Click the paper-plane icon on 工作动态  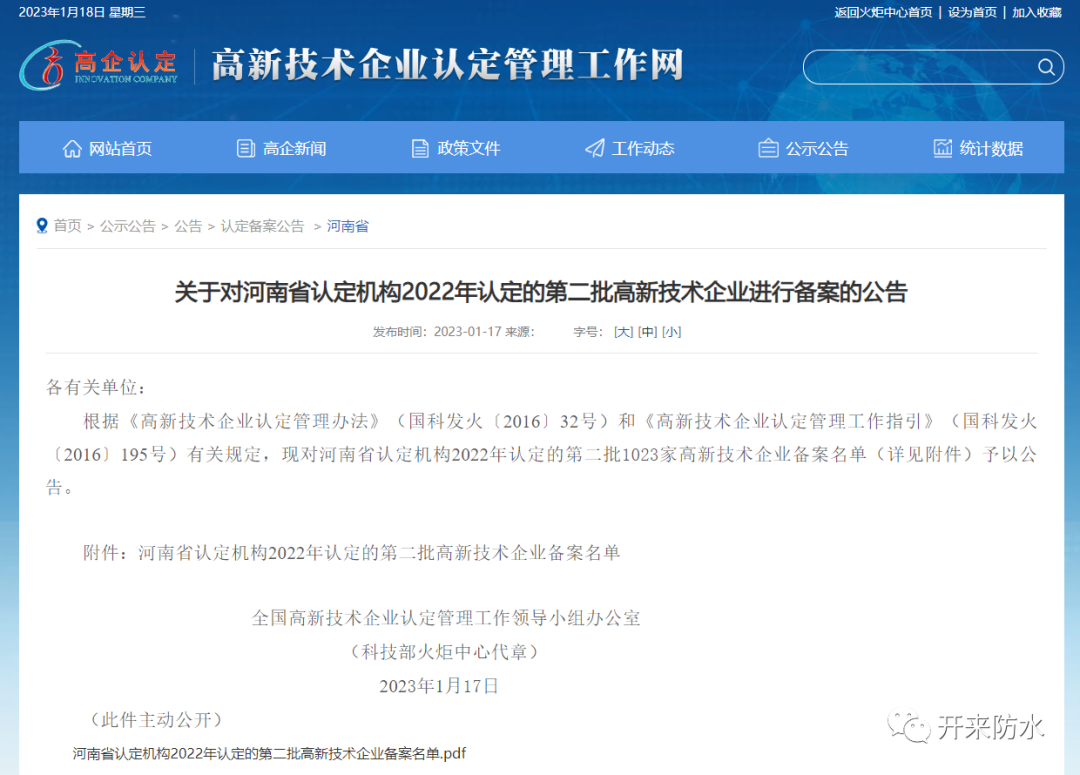(x=594, y=147)
